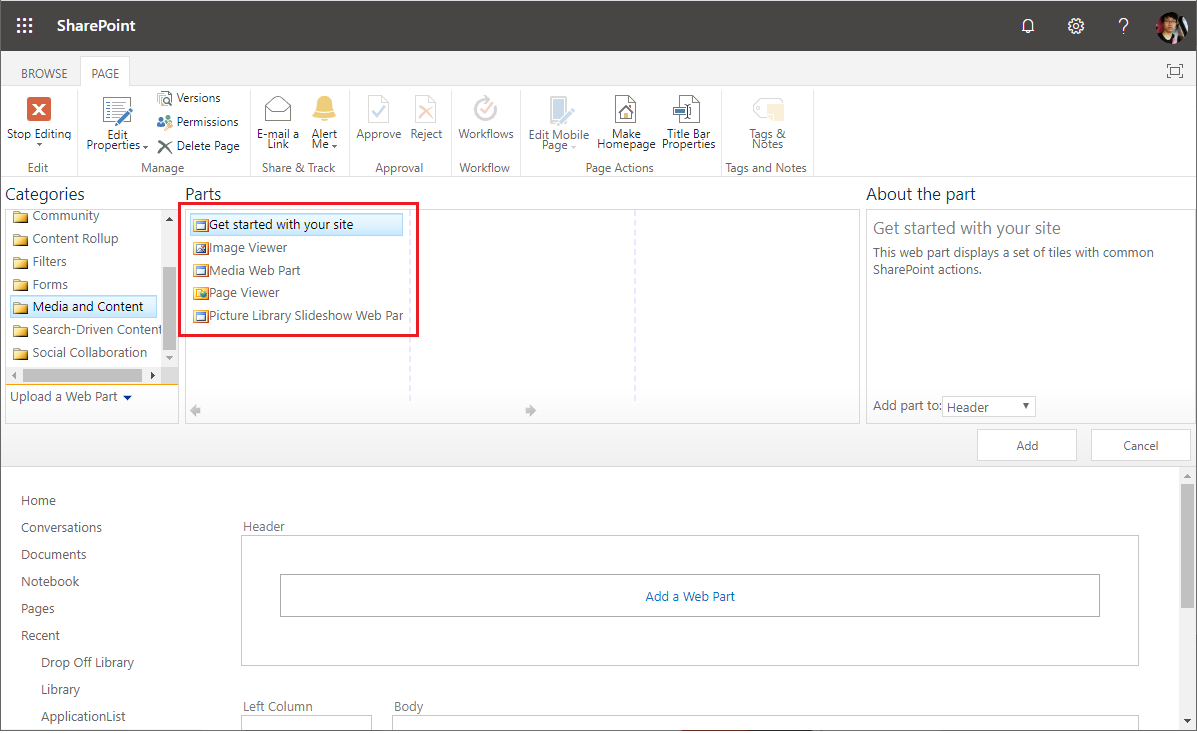1197x733 pixels.
Task: Click the Alert Me bell icon
Action: click(324, 108)
